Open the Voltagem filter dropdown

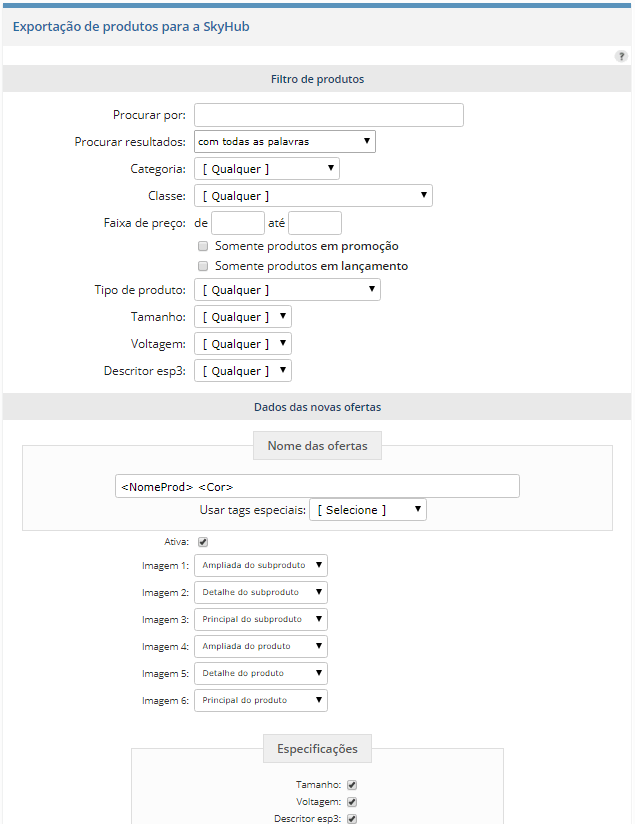pyautogui.click(x=243, y=344)
